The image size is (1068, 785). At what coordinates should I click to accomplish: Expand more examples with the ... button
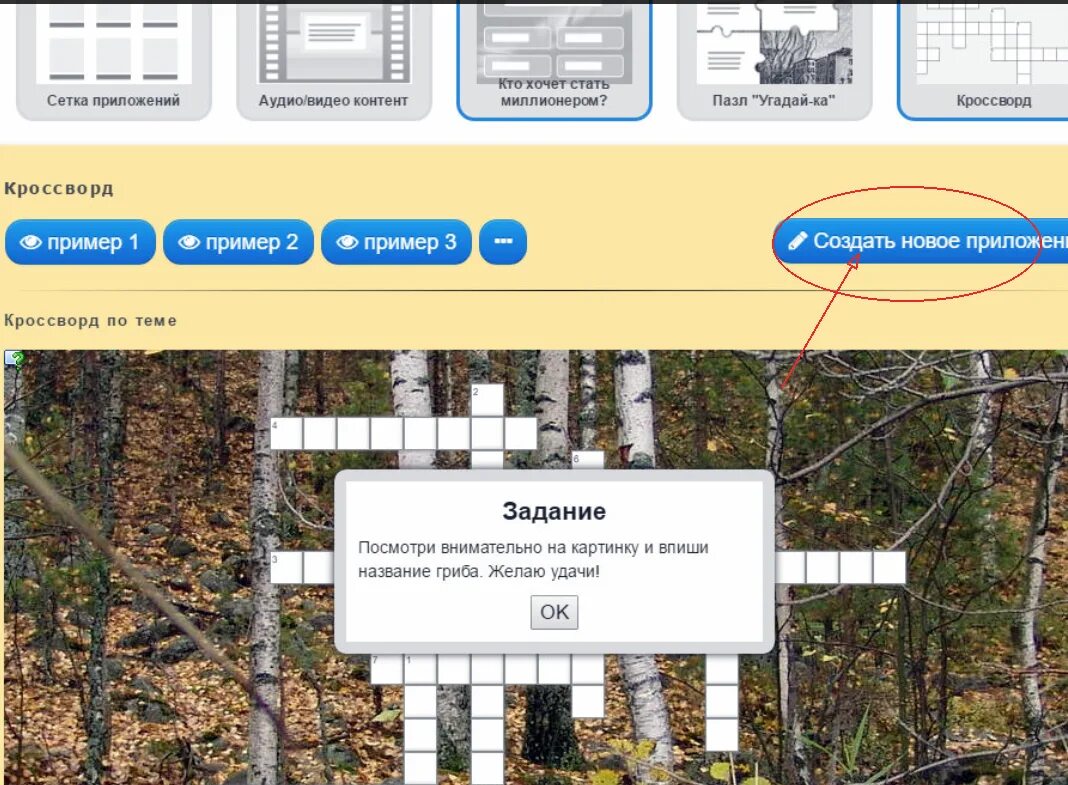(503, 241)
